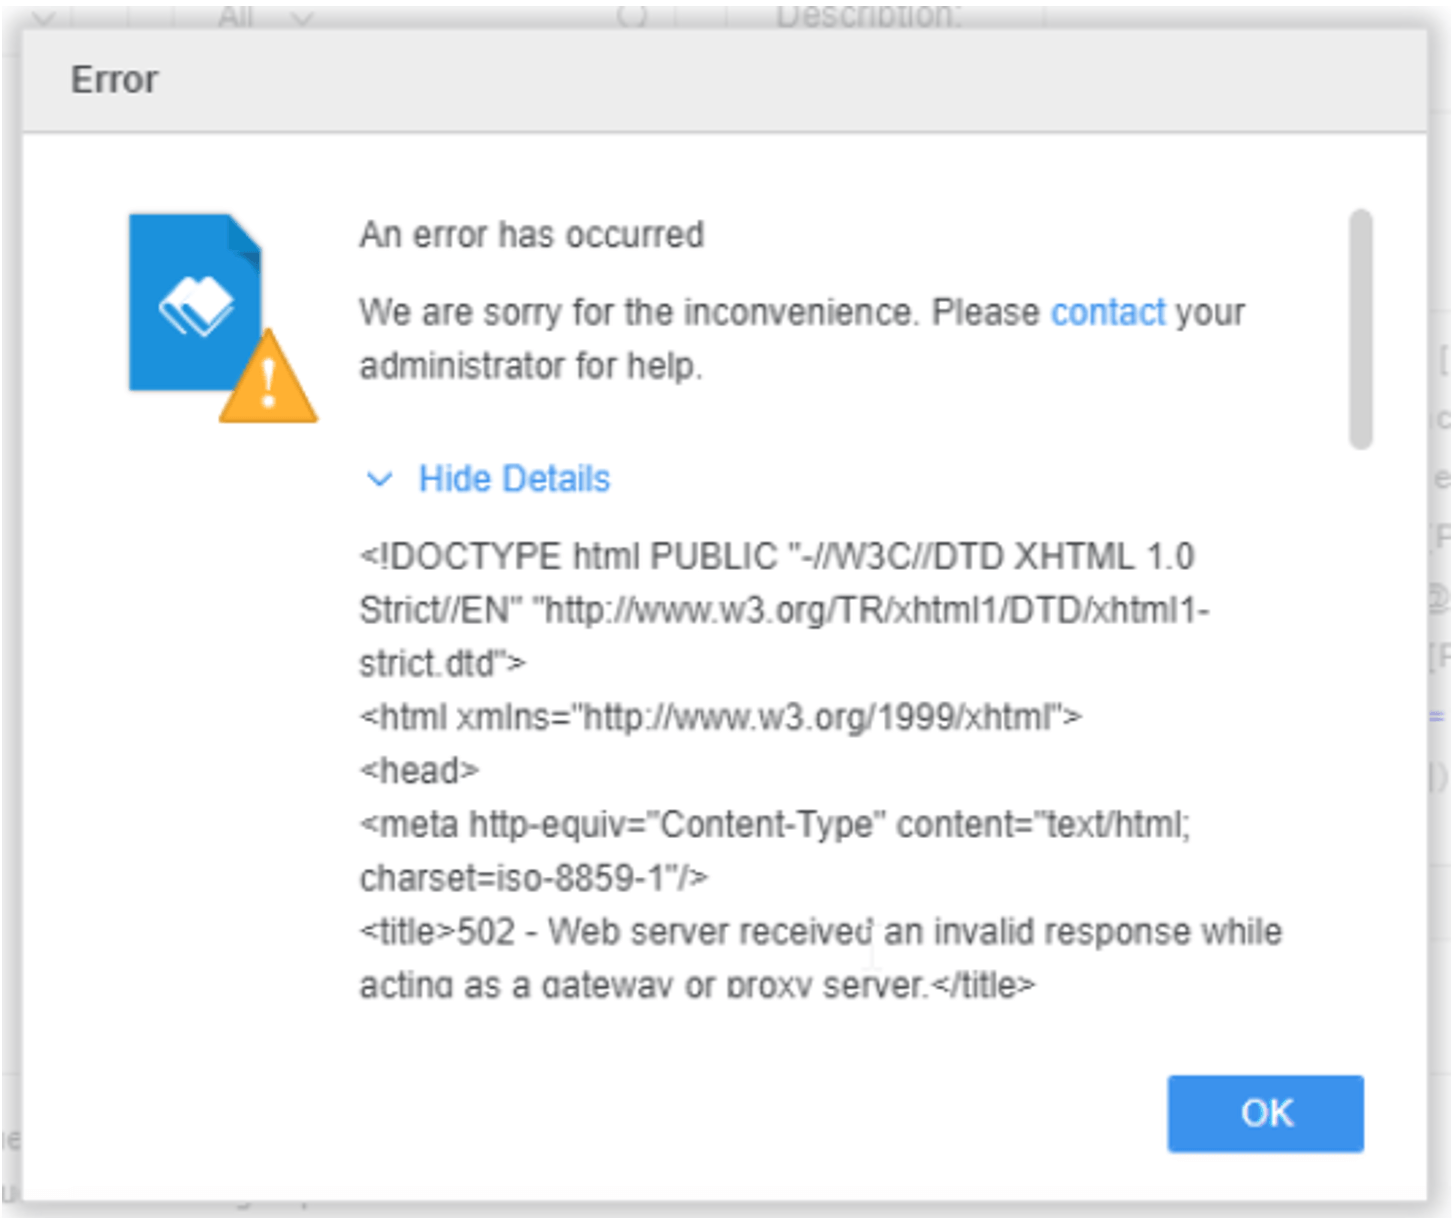Open the All dropdown behind the dialog
Viewport: 1452px width, 1218px height.
pyautogui.click(x=262, y=16)
